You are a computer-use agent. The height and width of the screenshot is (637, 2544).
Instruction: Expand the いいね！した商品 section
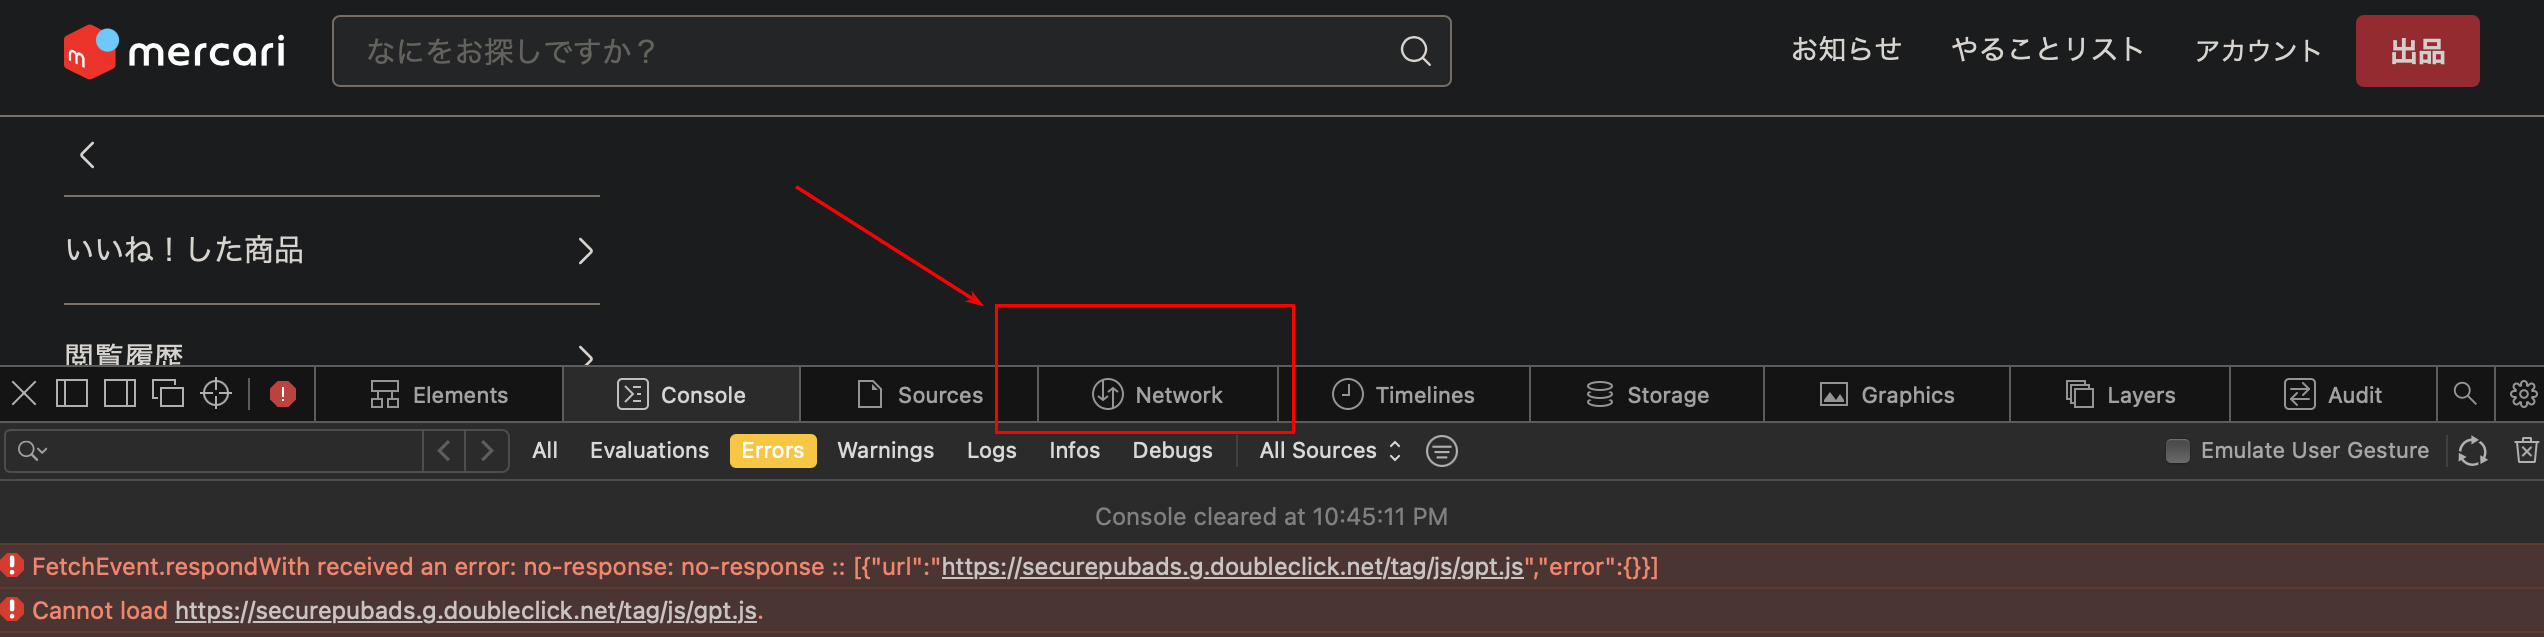tap(330, 250)
